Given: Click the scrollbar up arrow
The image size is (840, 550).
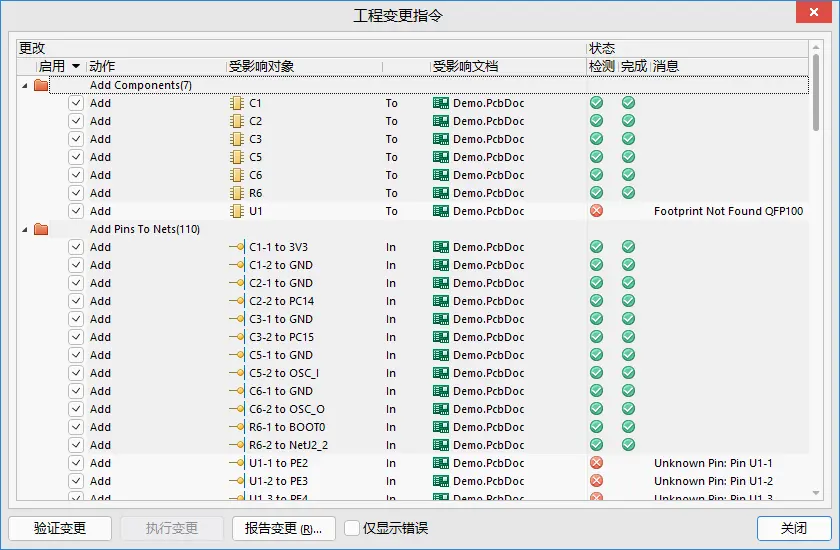Looking at the screenshot, I should pos(816,47).
